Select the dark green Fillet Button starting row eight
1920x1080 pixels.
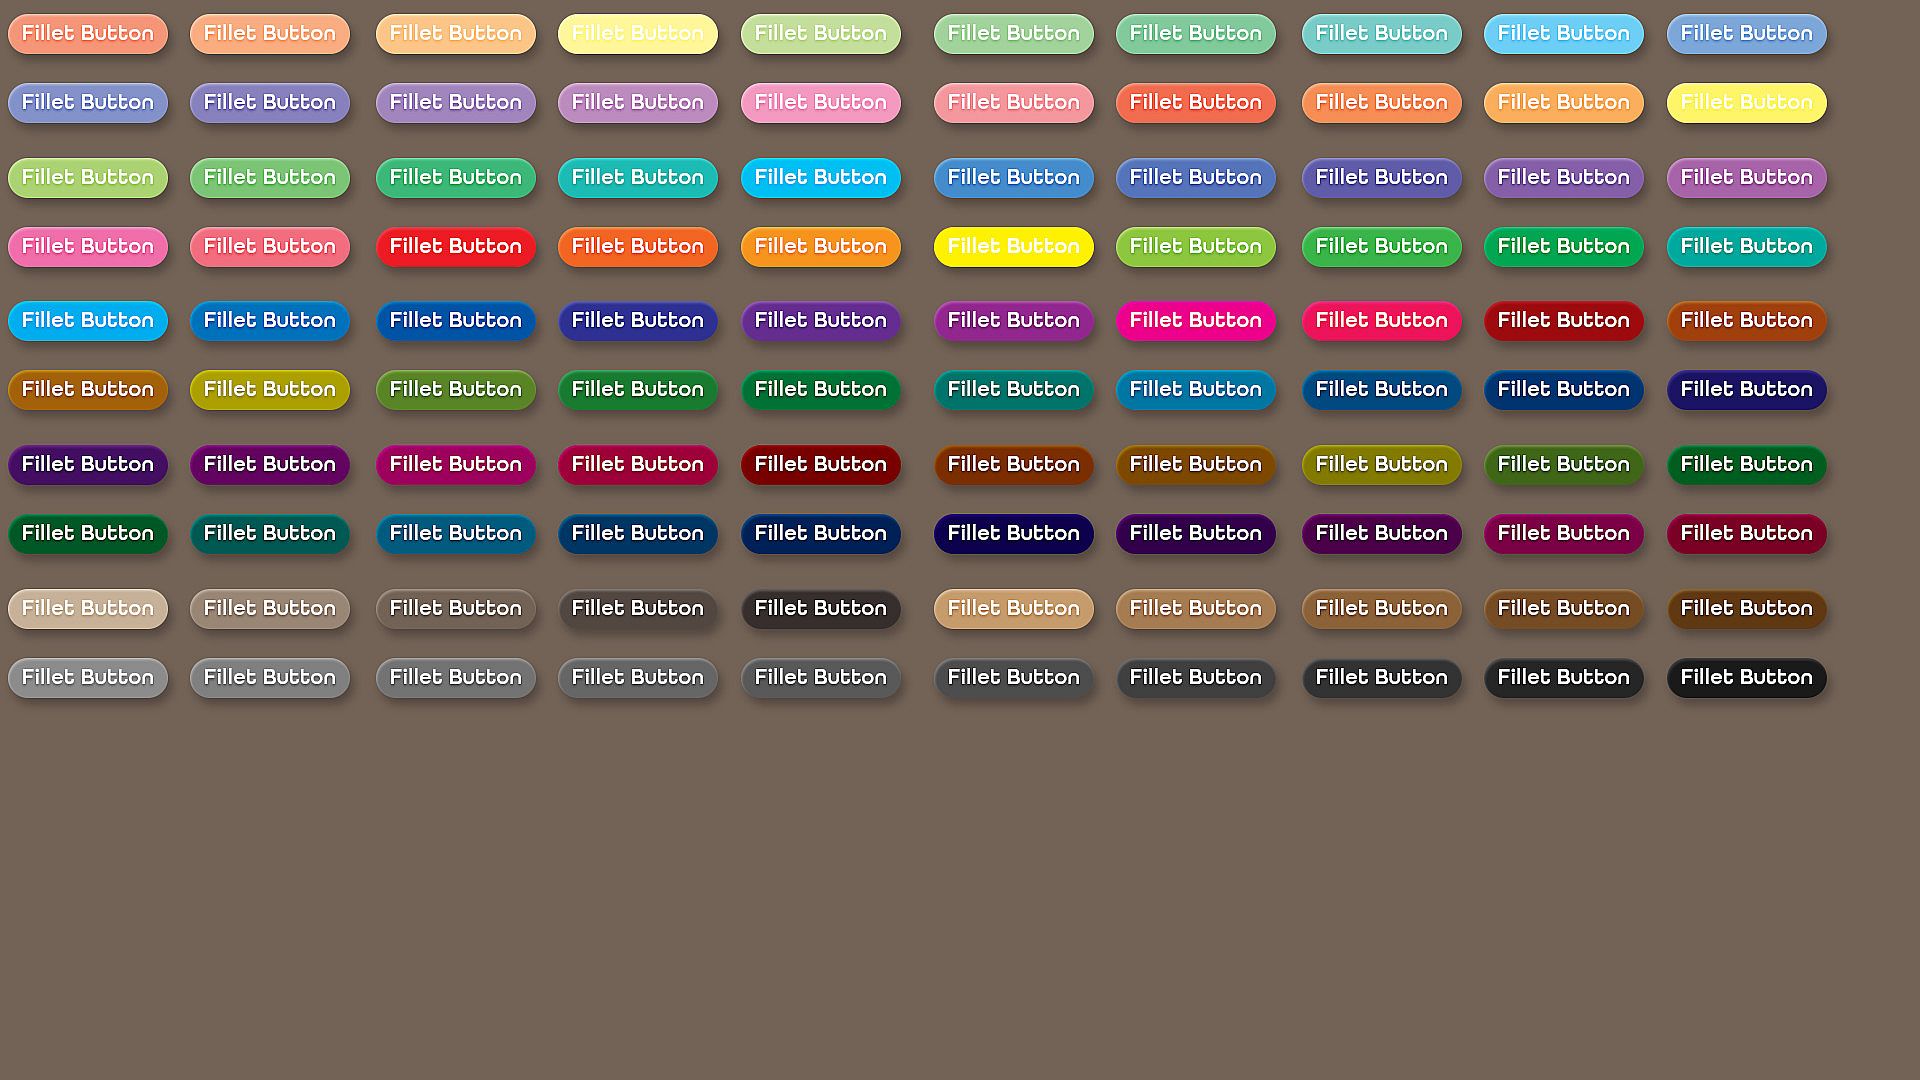88,533
